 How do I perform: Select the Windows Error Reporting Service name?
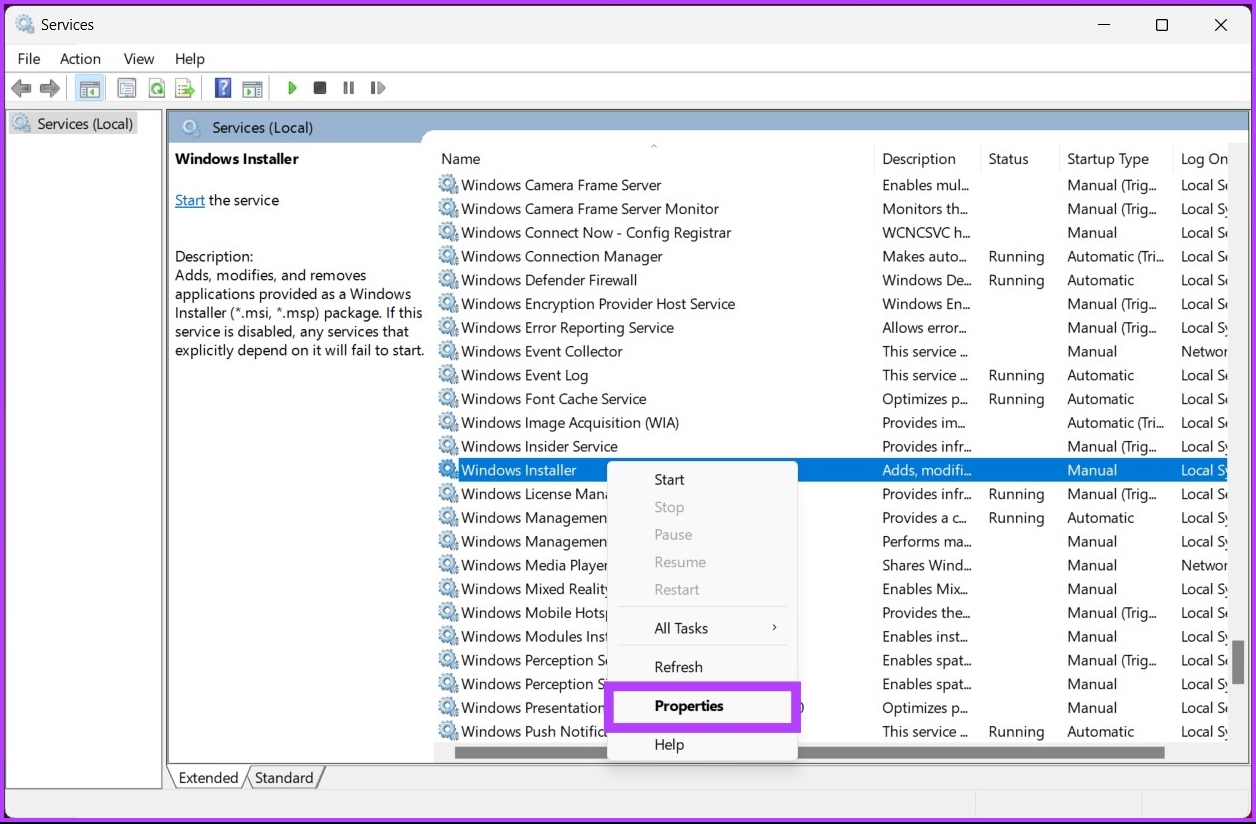point(567,327)
